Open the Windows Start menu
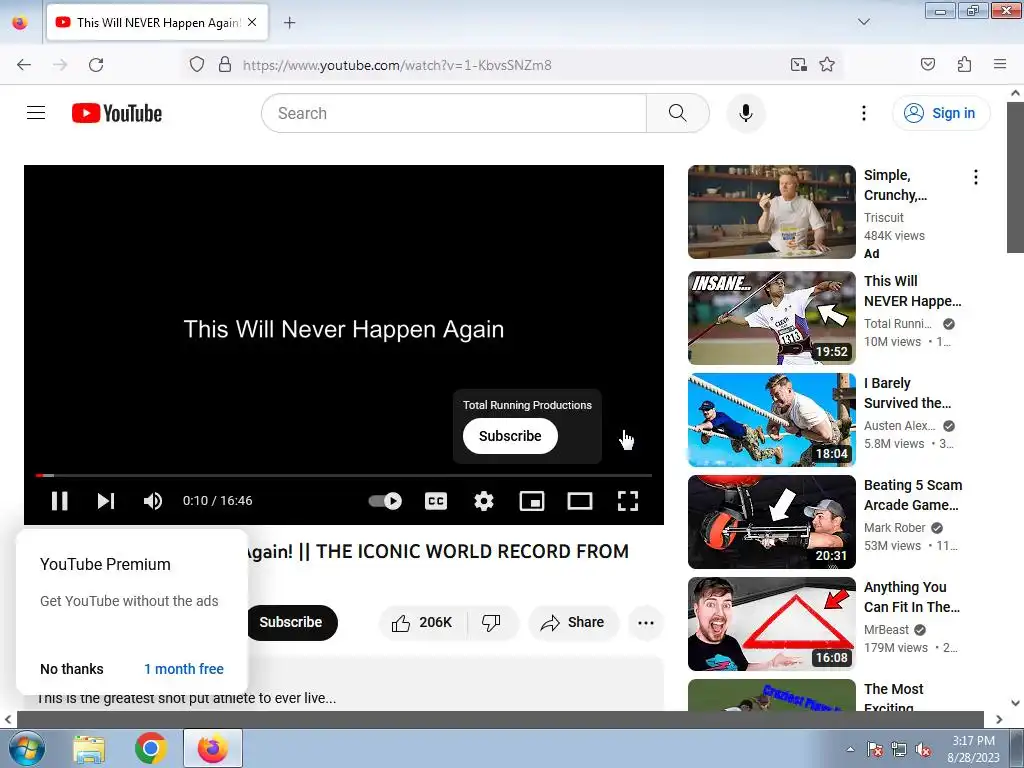Image resolution: width=1024 pixels, height=768 pixels. click(x=26, y=748)
